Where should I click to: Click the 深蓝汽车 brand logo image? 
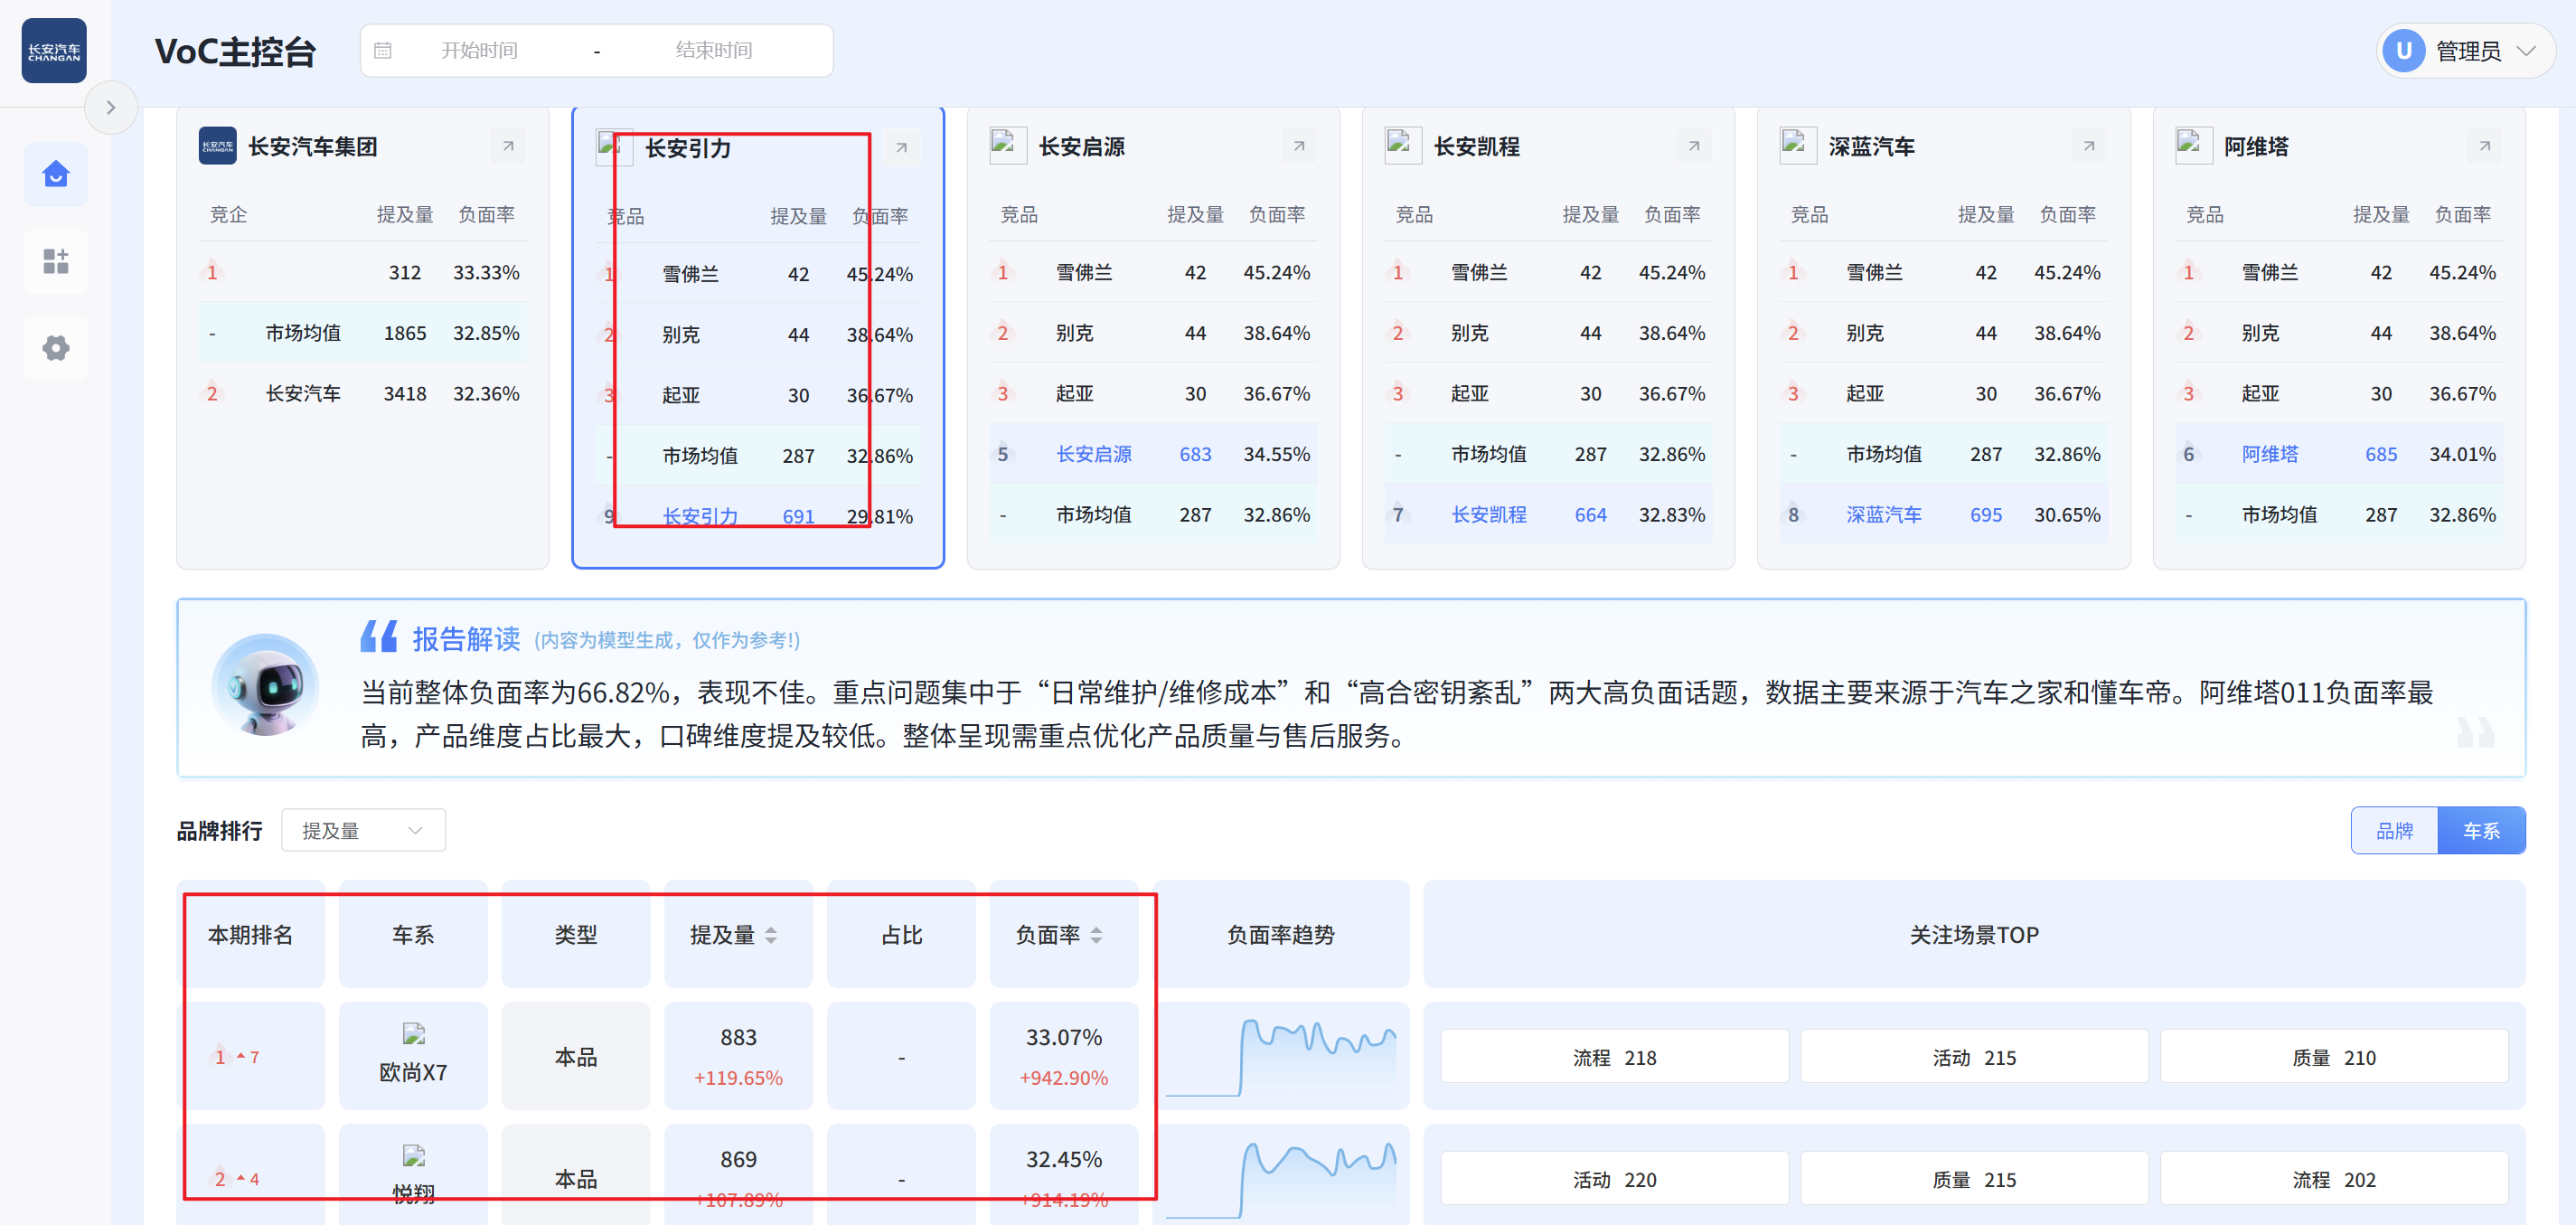point(1798,146)
